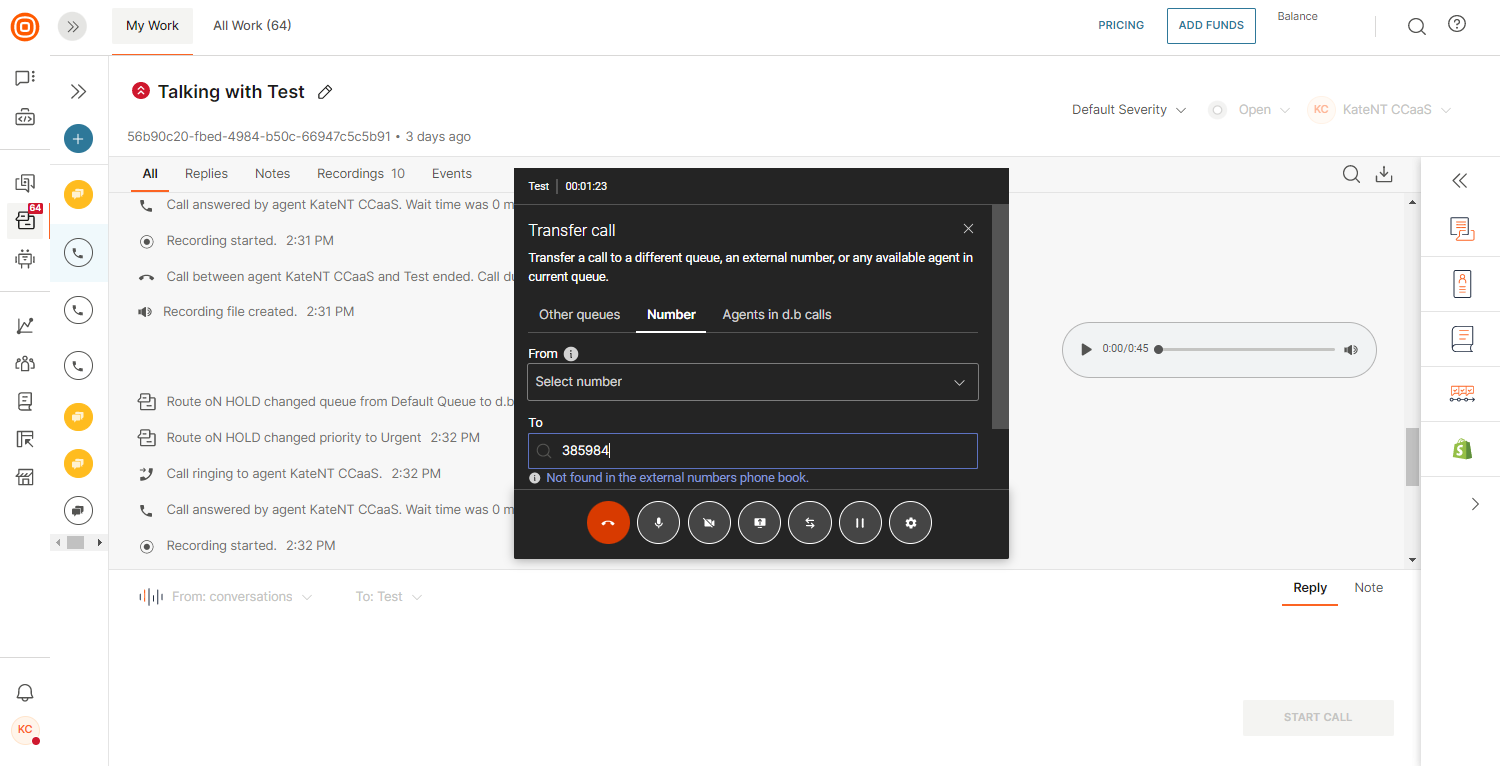
Task: Click the screen share icon
Action: [759, 523]
